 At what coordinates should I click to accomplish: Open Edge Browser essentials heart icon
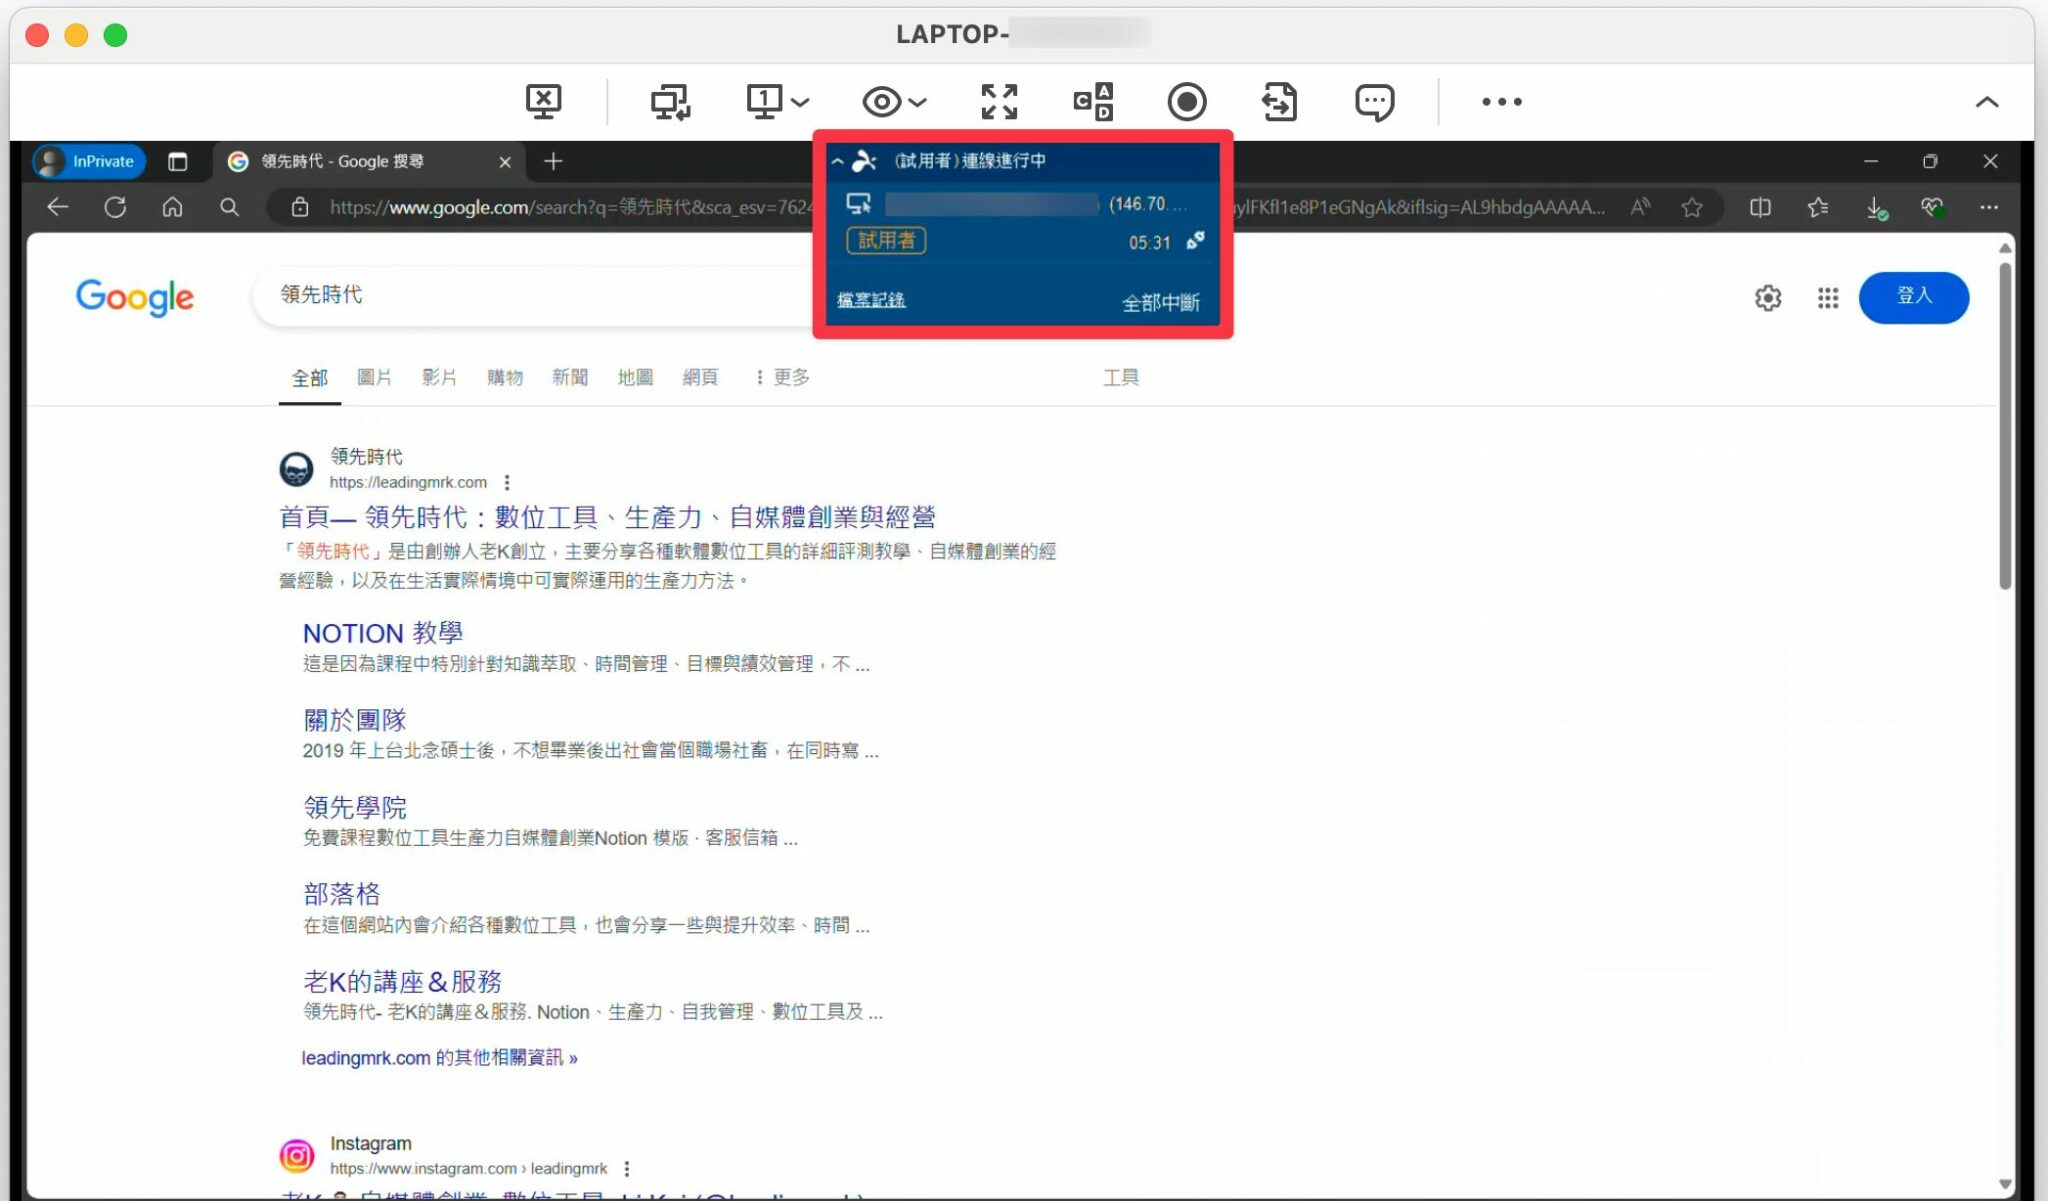[x=1933, y=207]
